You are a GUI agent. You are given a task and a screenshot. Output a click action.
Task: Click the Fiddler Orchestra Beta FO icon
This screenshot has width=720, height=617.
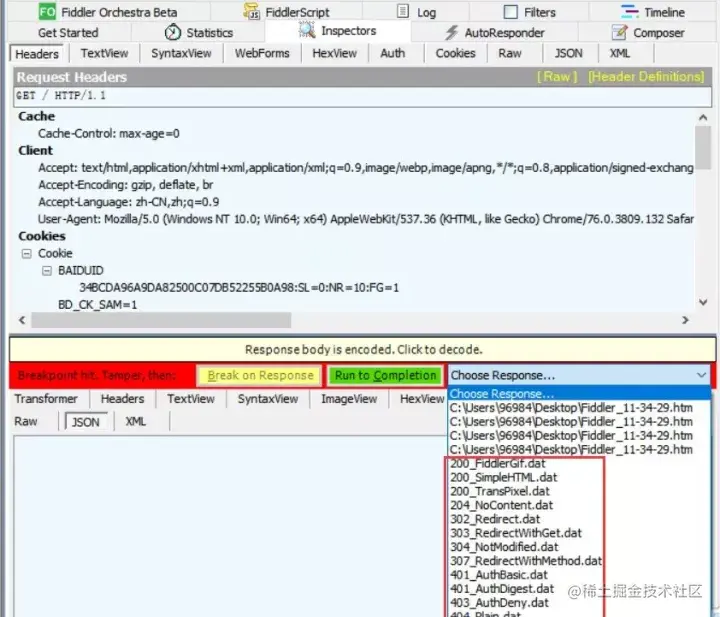47,11
